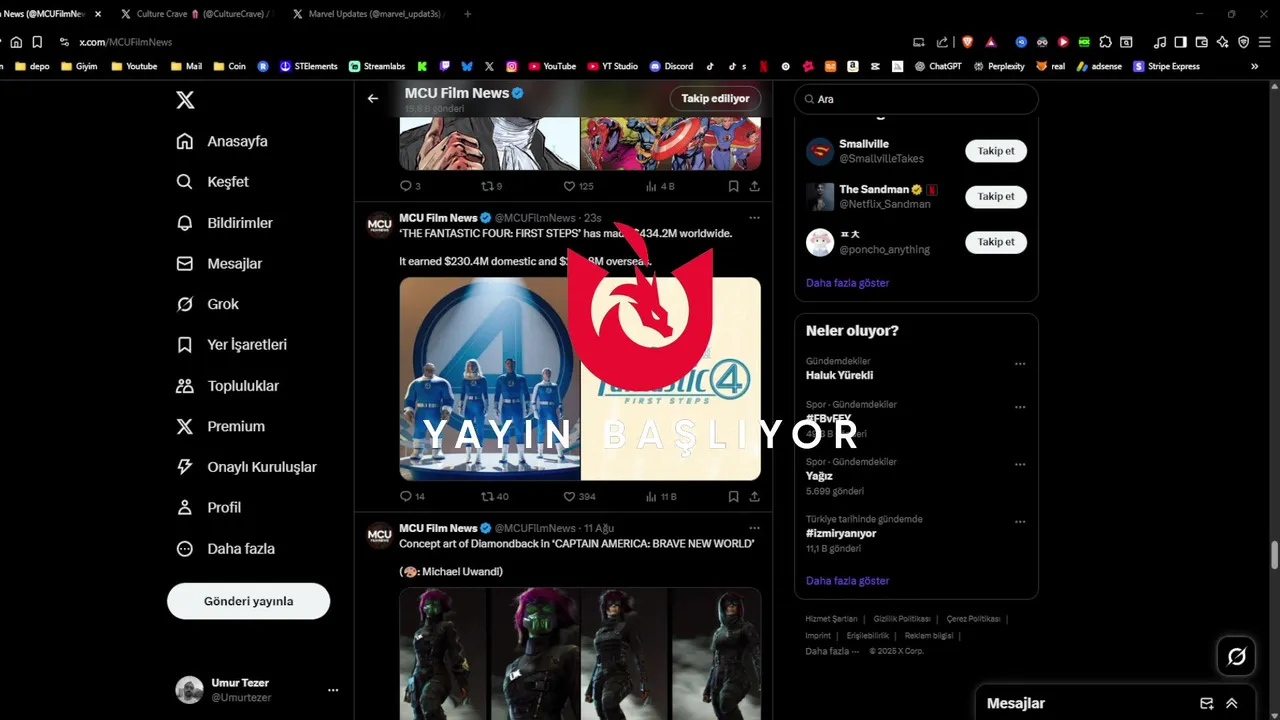Open more options for the Yağız trend

click(1020, 465)
